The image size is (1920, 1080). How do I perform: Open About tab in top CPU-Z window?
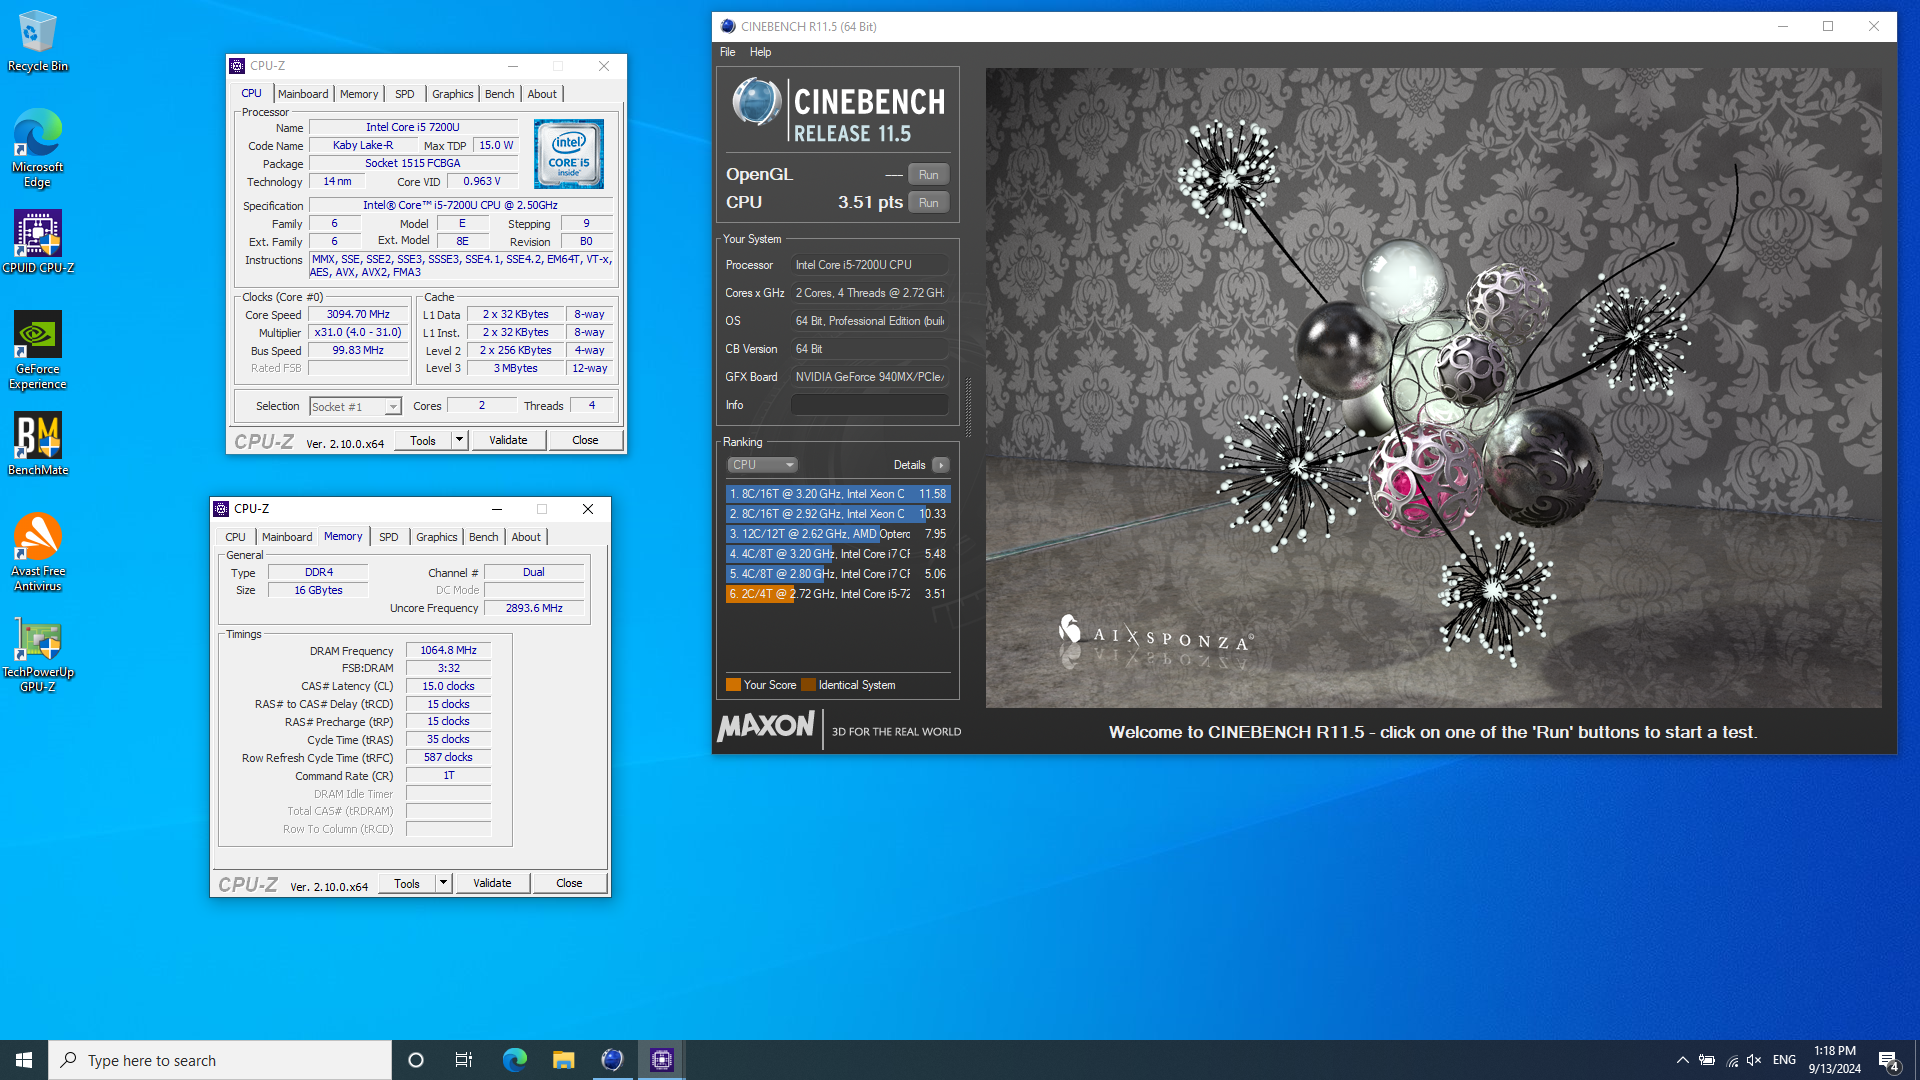coord(542,94)
